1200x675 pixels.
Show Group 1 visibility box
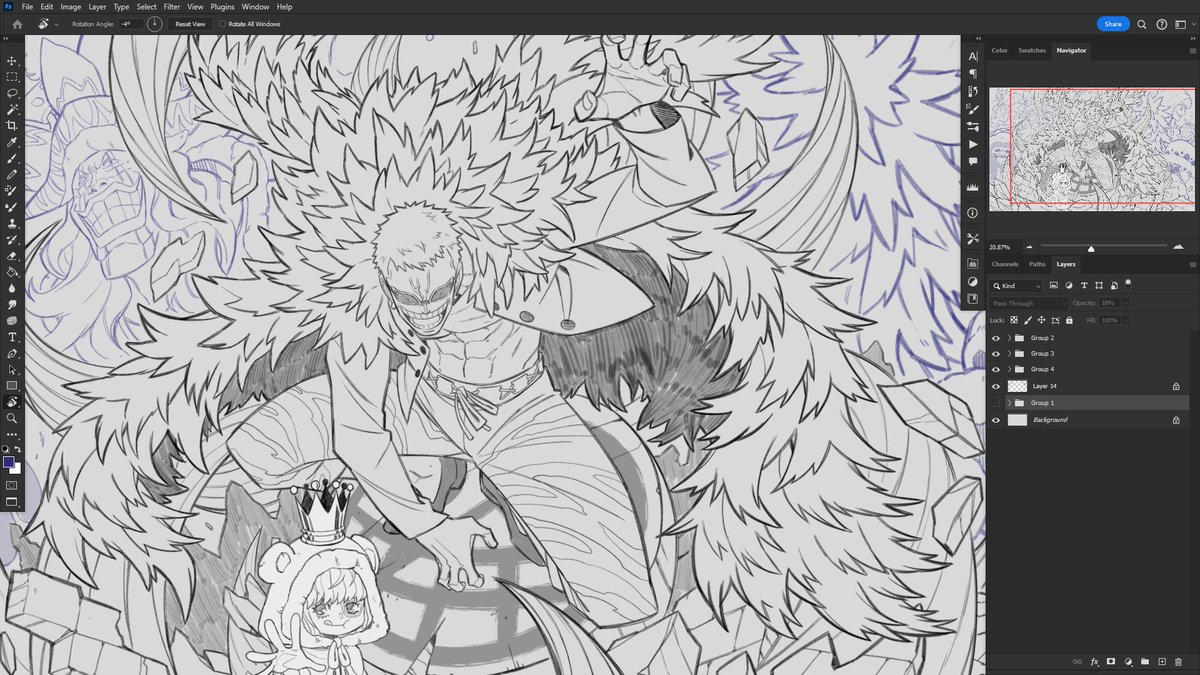click(996, 403)
